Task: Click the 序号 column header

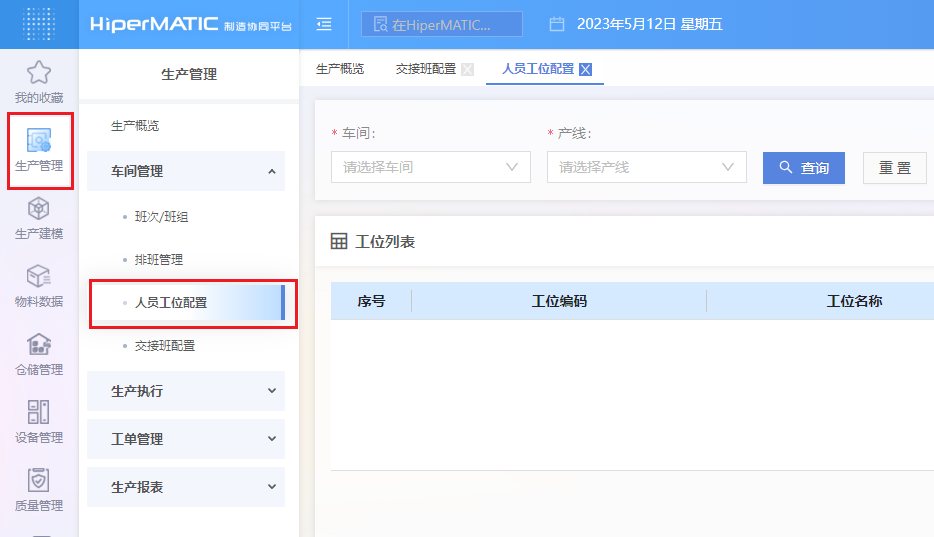Action: click(x=371, y=301)
